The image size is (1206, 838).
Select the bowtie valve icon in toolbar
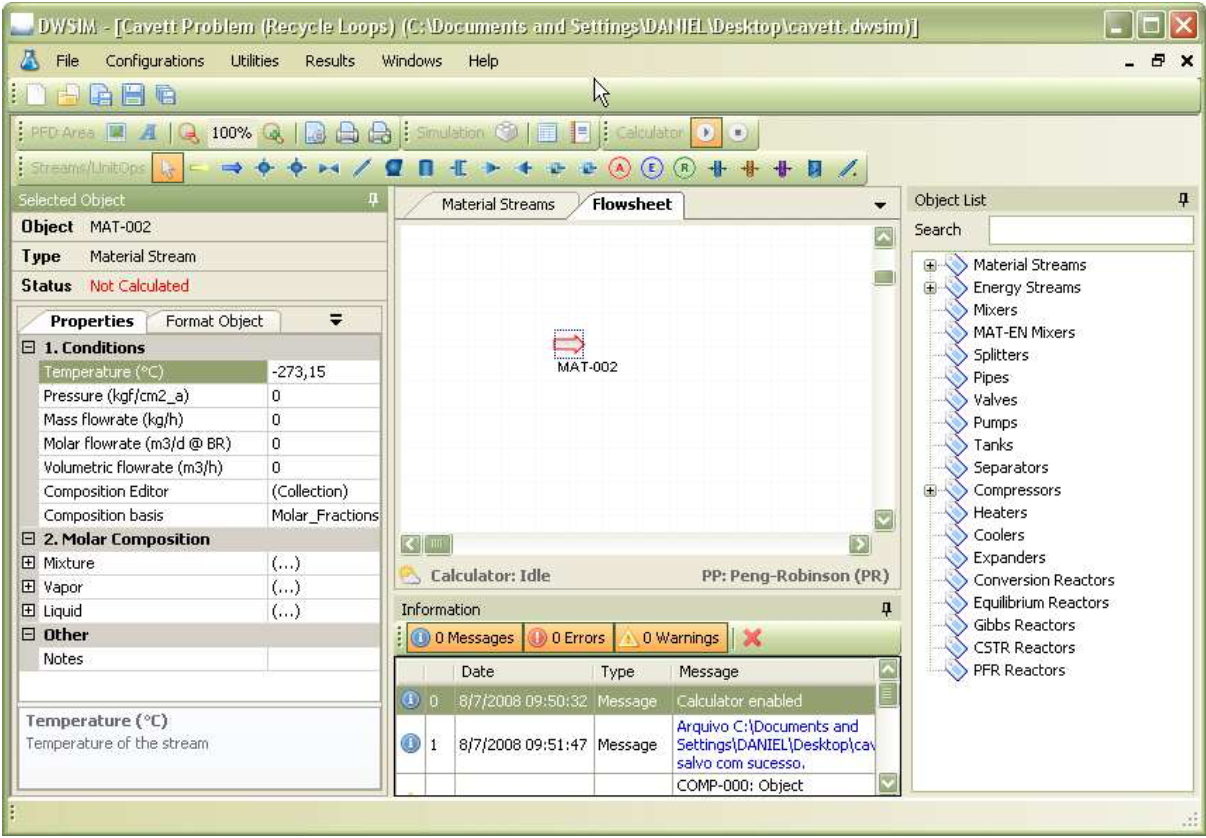click(328, 166)
